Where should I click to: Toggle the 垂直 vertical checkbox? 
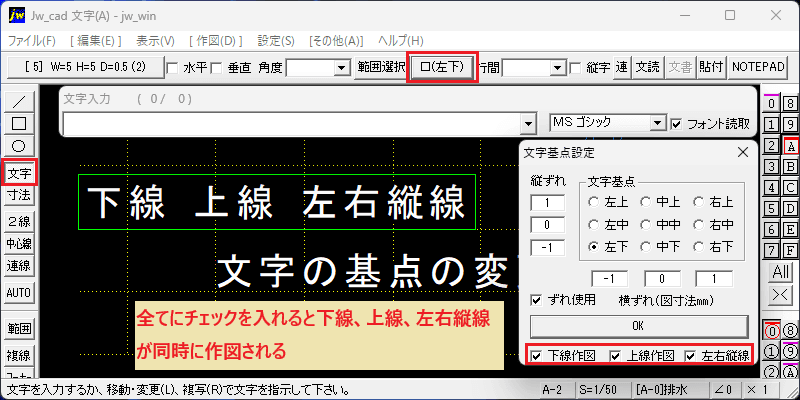(217, 68)
